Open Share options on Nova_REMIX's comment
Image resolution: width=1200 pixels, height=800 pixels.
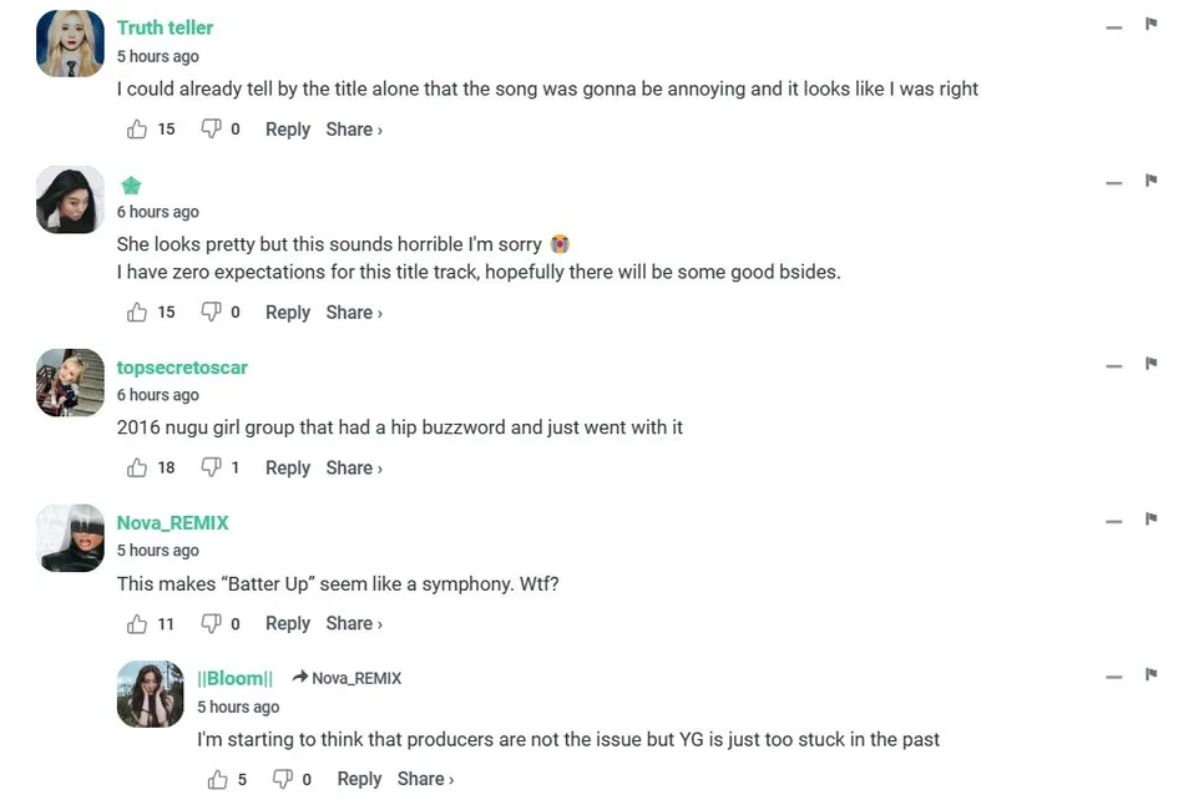click(353, 623)
